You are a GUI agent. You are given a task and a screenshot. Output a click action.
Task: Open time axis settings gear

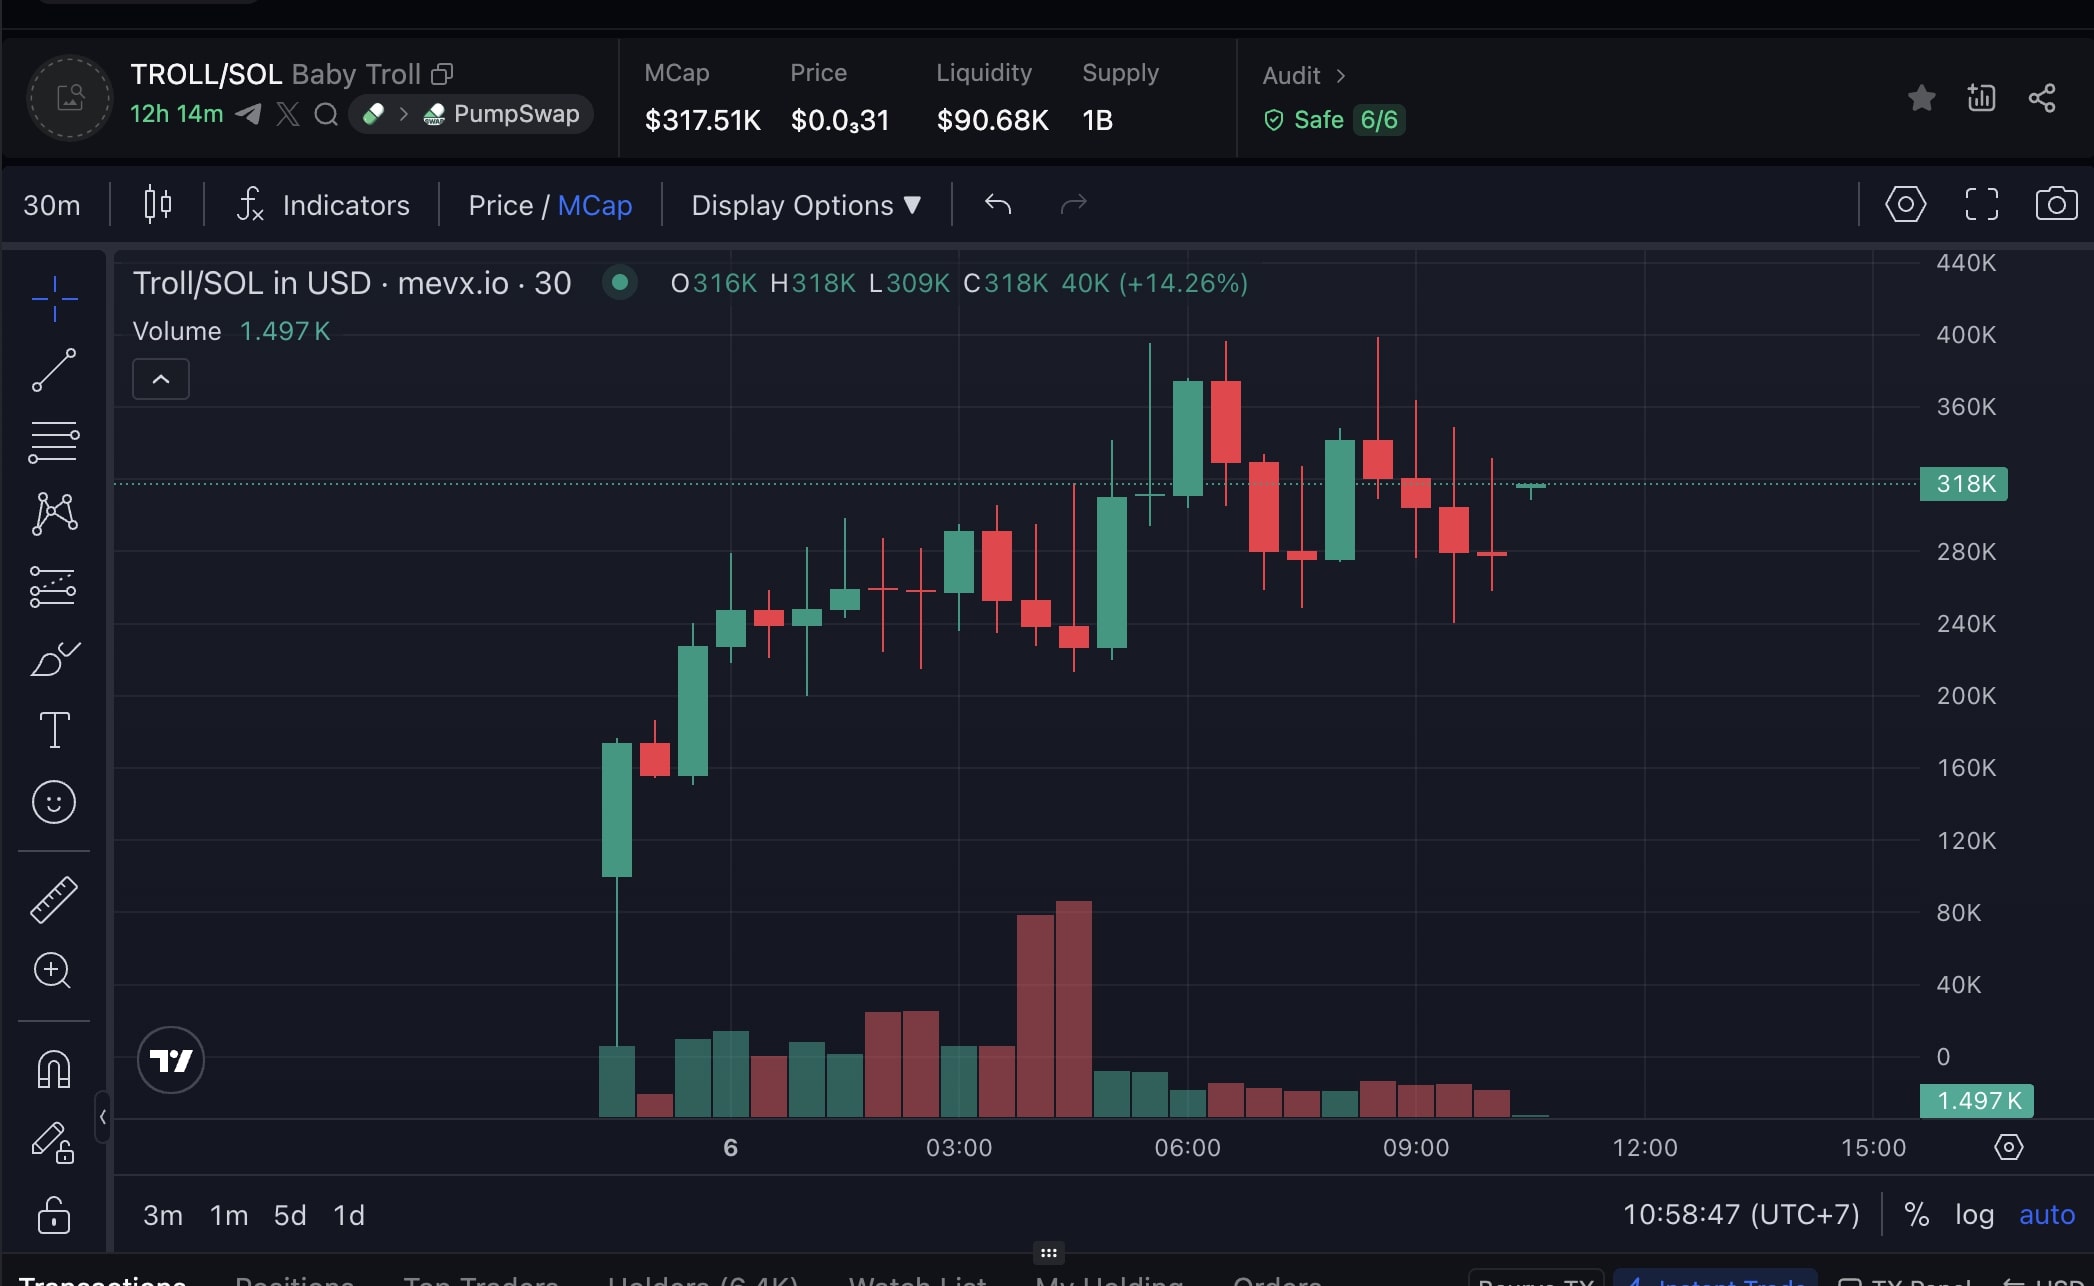[x=2008, y=1147]
